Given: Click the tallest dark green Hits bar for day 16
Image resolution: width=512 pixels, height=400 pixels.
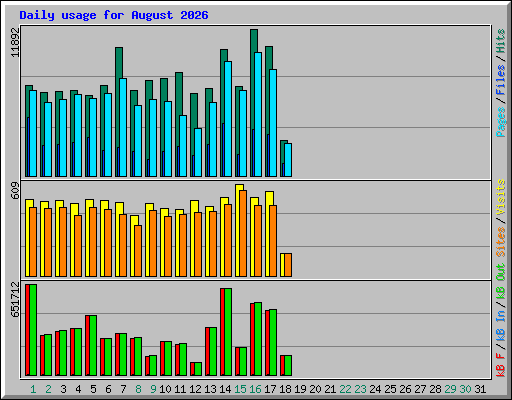Looking at the screenshot, I should click(x=253, y=80).
